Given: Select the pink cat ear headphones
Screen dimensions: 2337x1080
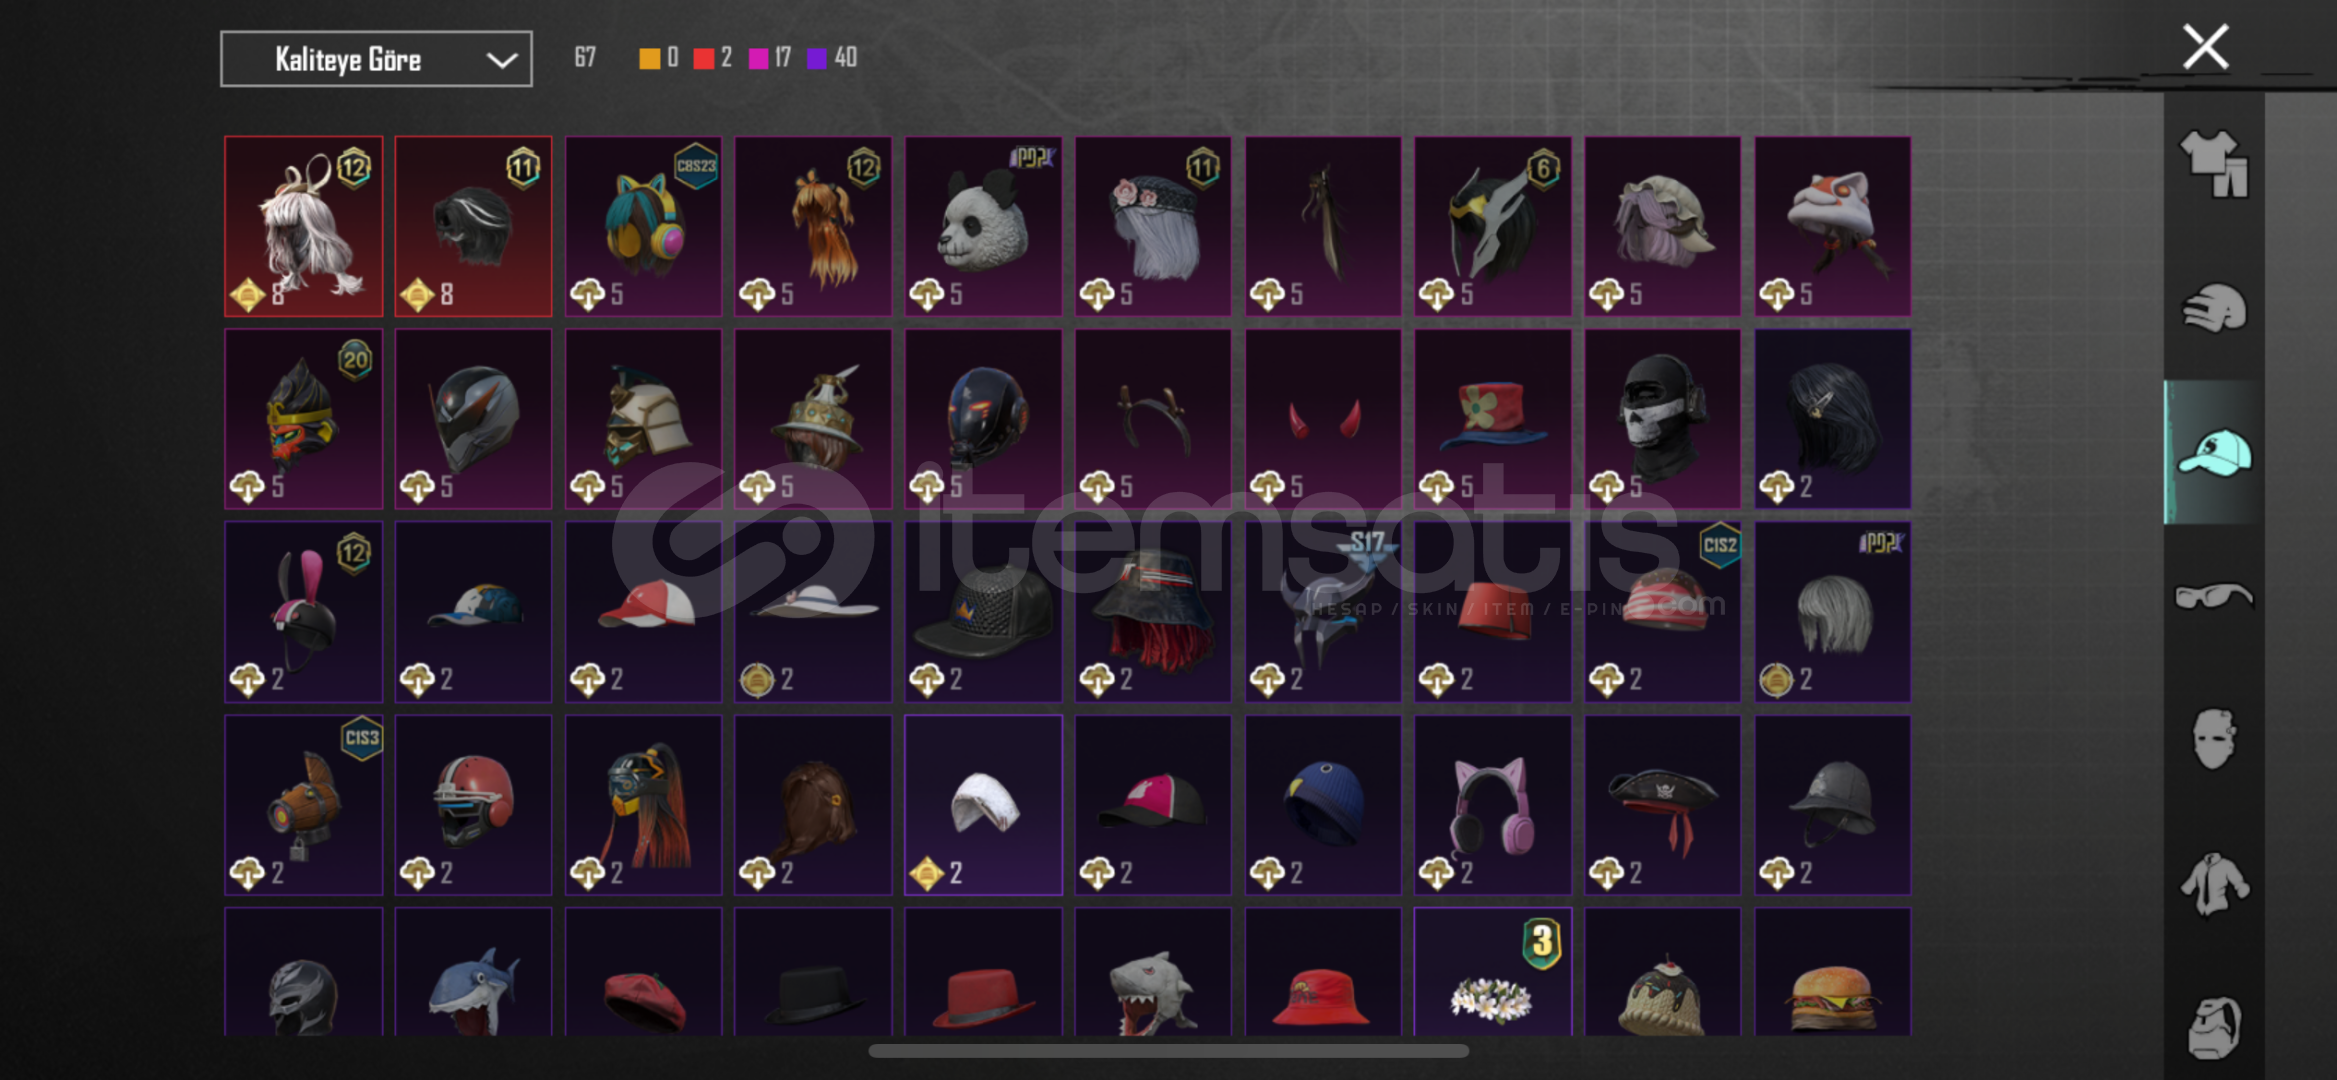Looking at the screenshot, I should (1492, 805).
